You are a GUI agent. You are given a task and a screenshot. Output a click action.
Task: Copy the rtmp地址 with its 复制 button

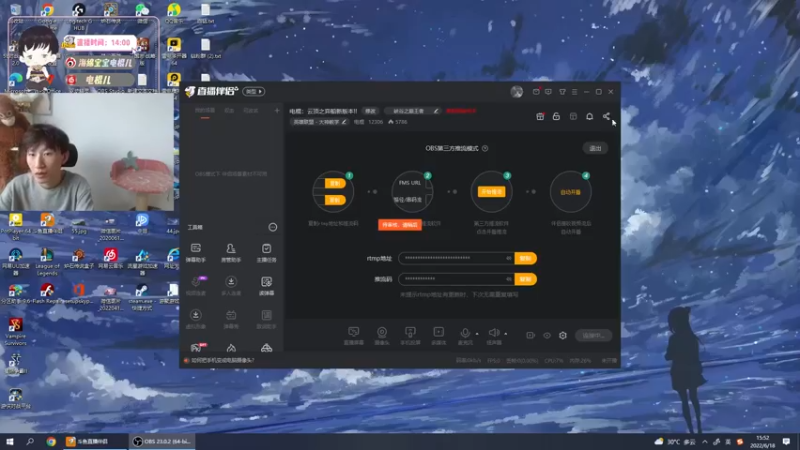pos(526,258)
